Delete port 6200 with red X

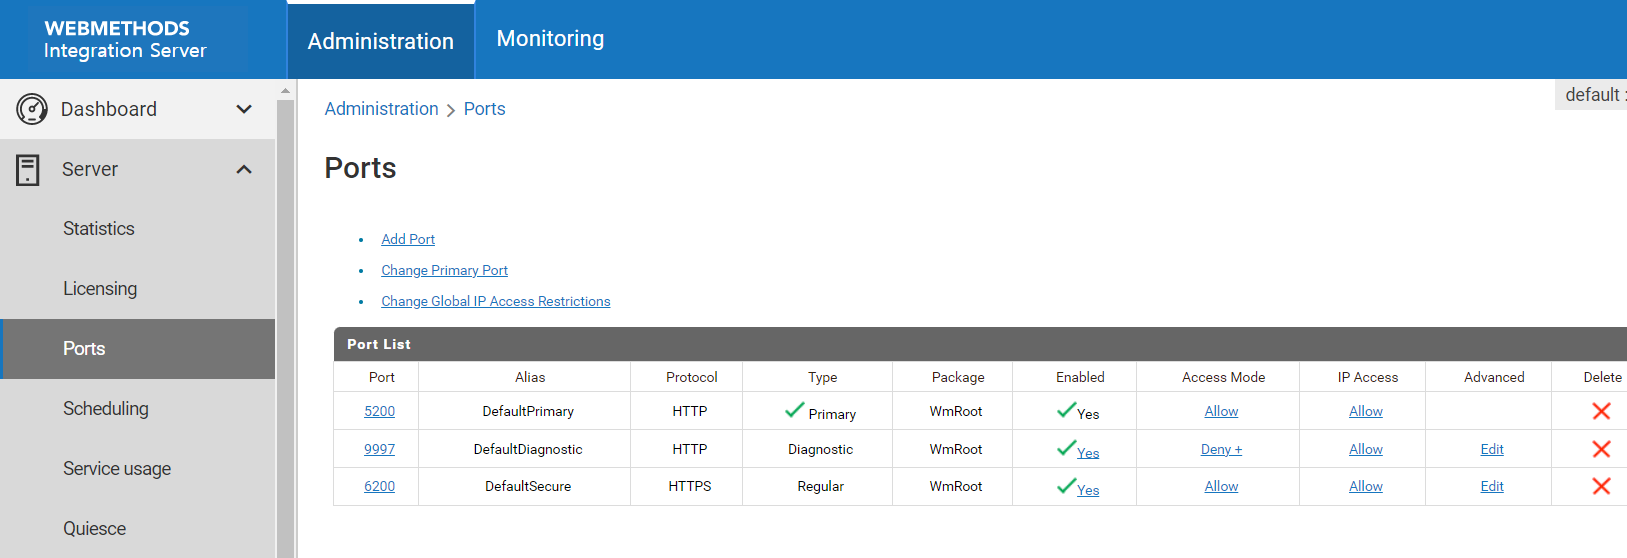pyautogui.click(x=1601, y=486)
